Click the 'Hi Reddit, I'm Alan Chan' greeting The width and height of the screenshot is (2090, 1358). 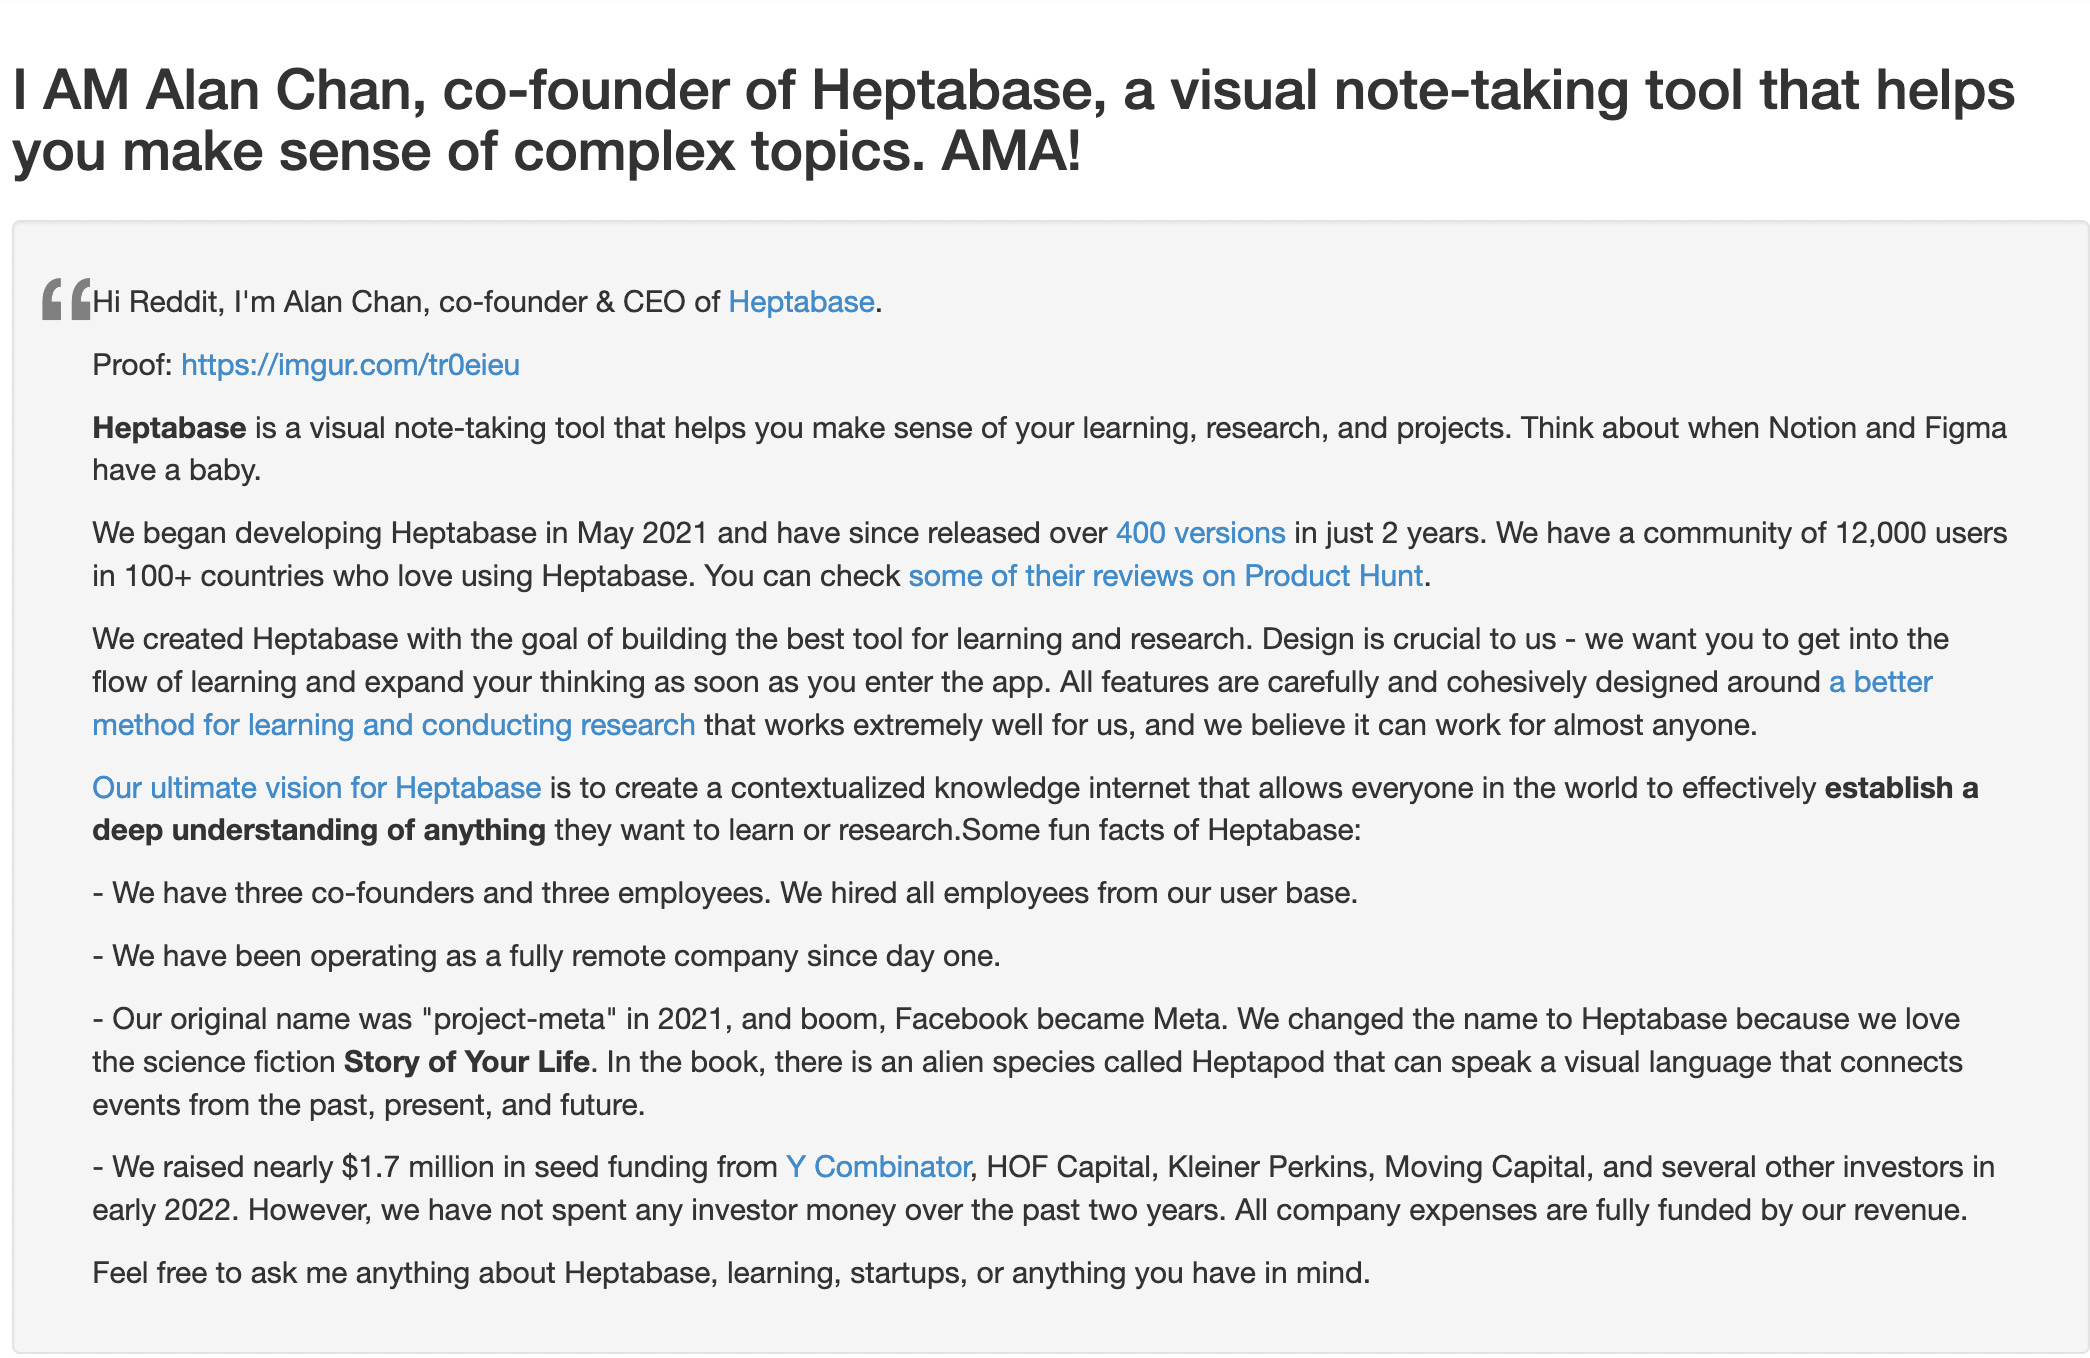tap(260, 302)
